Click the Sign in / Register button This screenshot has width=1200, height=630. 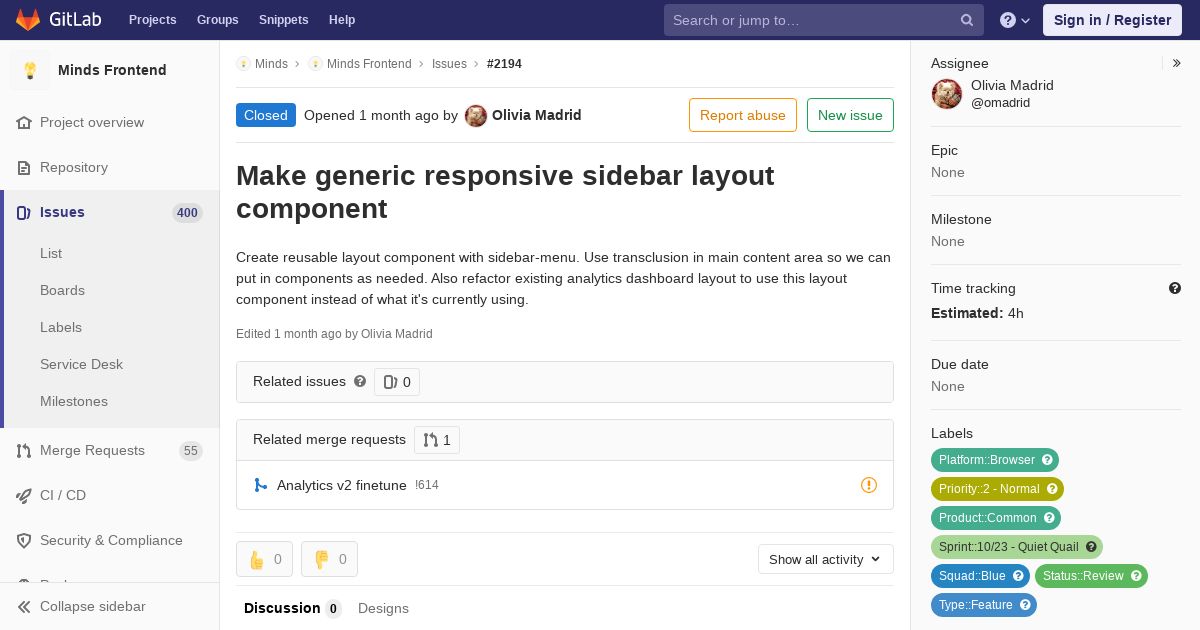[1112, 20]
